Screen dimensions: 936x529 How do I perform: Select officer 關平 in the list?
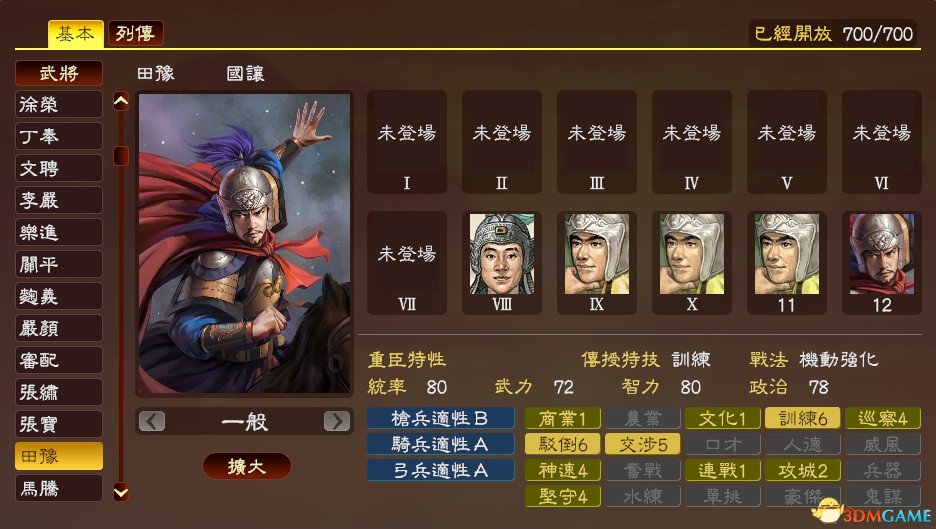58,264
